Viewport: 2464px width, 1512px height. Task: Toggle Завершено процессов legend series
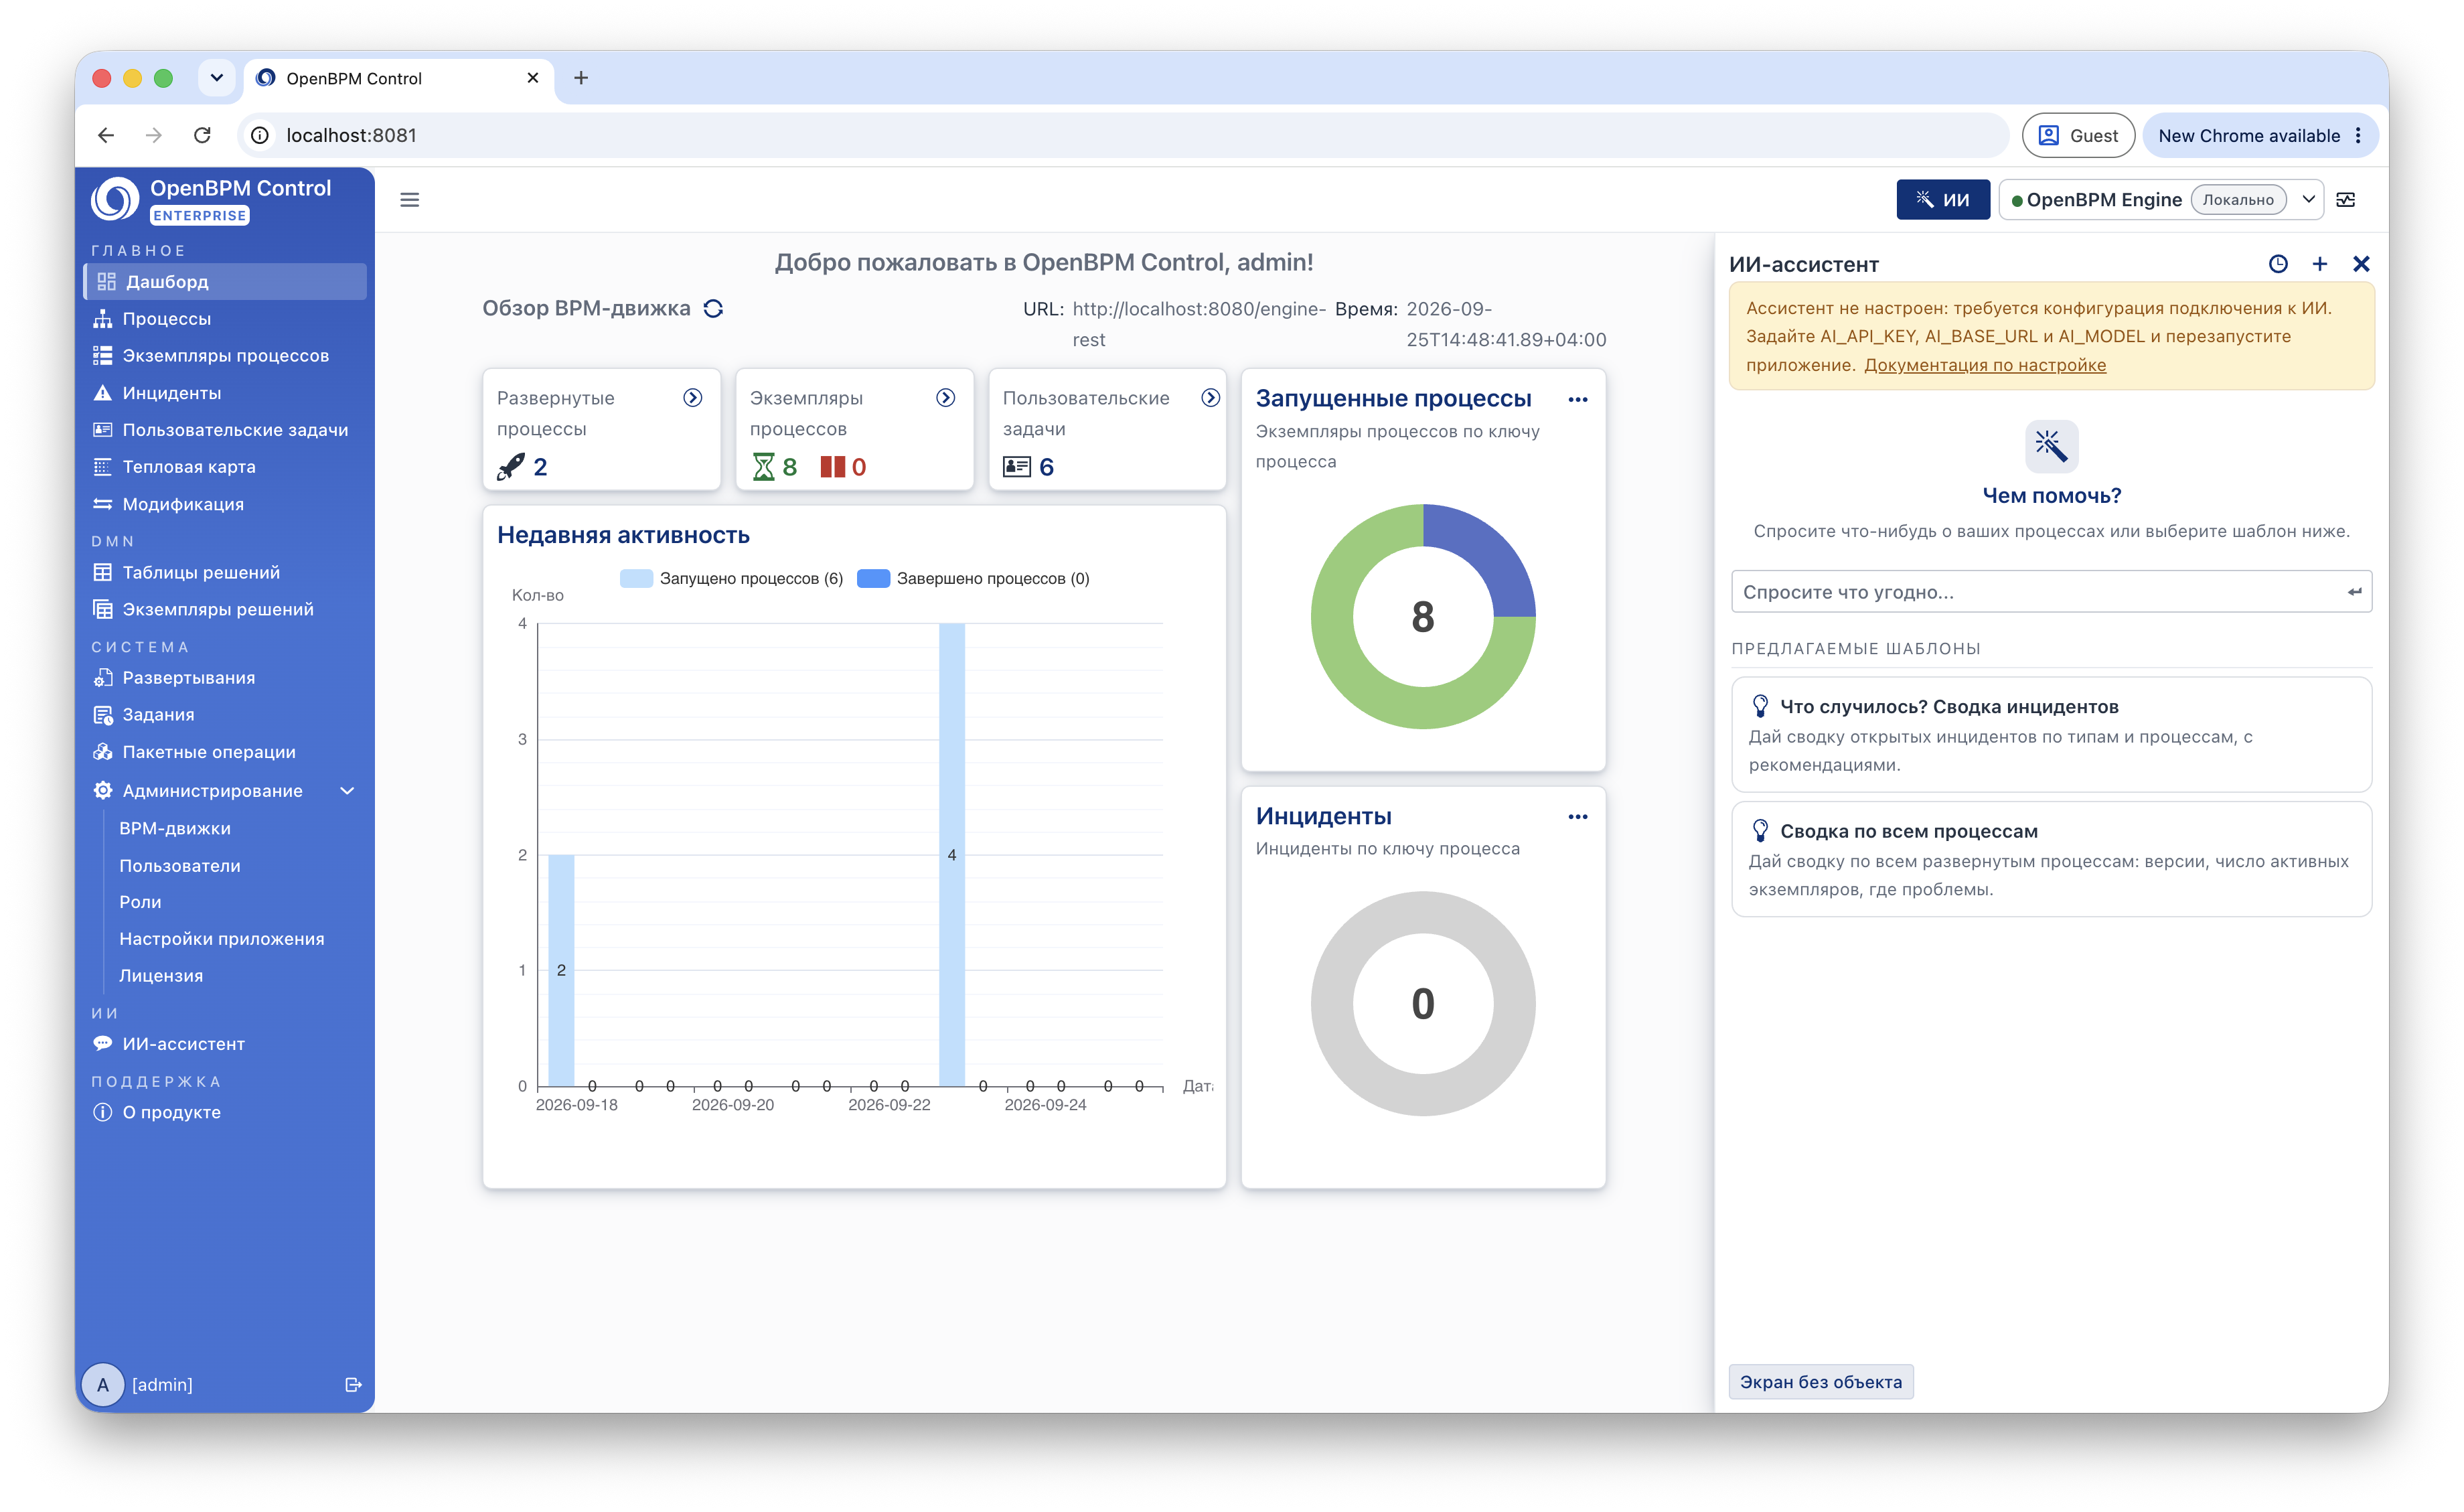[974, 578]
